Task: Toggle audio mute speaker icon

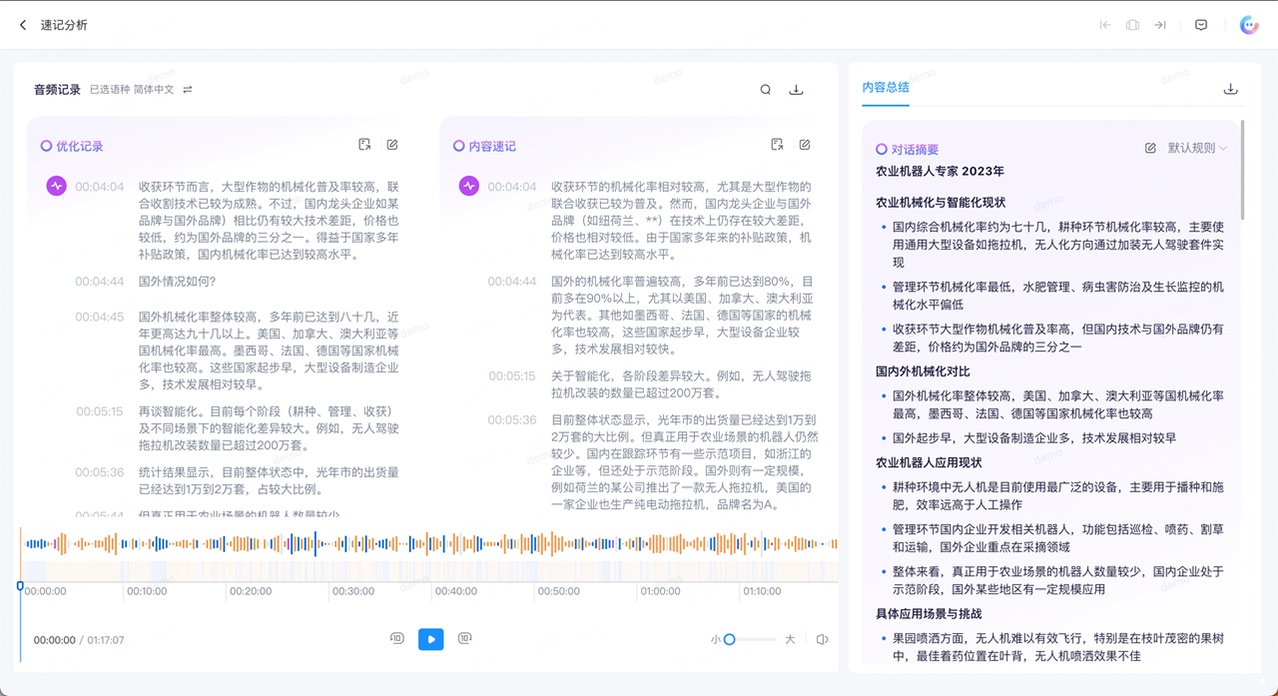Action: tap(822, 639)
